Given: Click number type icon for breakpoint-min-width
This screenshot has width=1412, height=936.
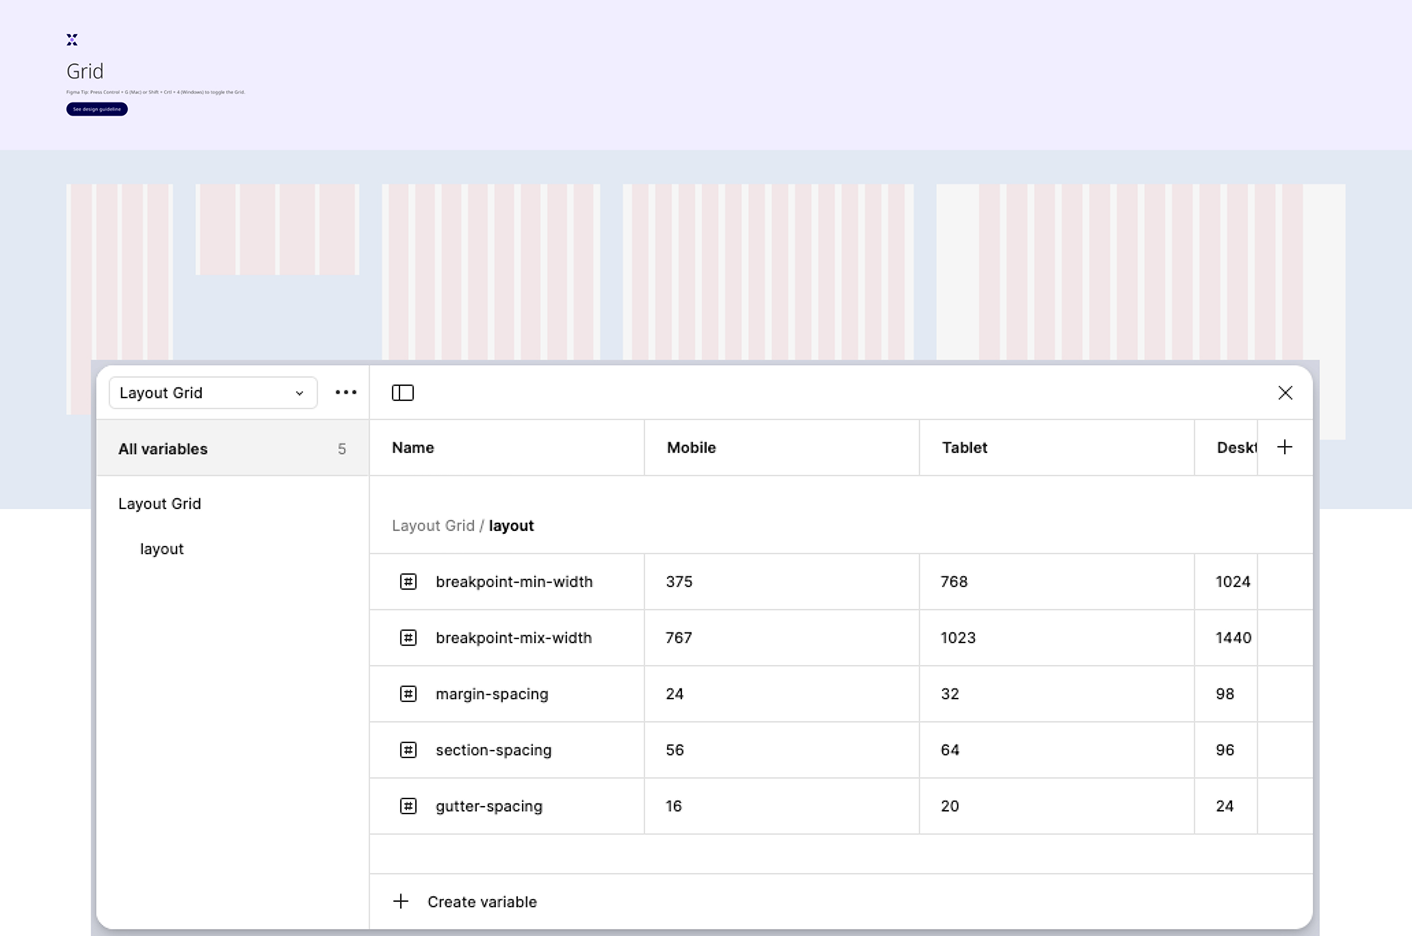Looking at the screenshot, I should tap(408, 582).
